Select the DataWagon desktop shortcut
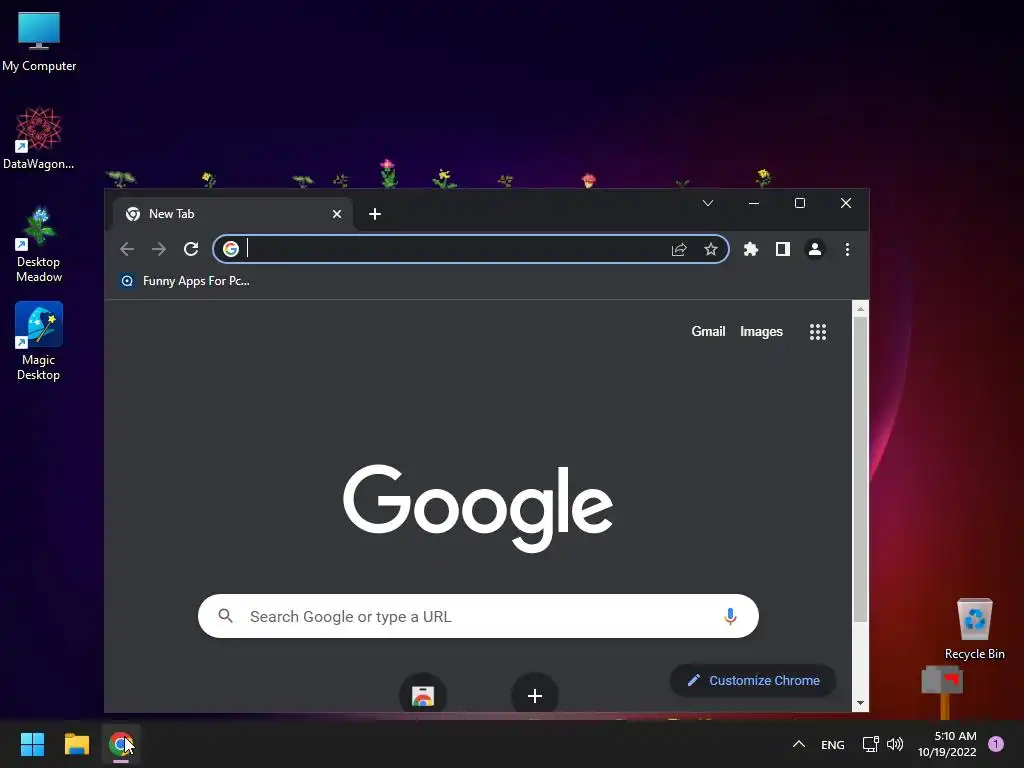 click(x=39, y=138)
